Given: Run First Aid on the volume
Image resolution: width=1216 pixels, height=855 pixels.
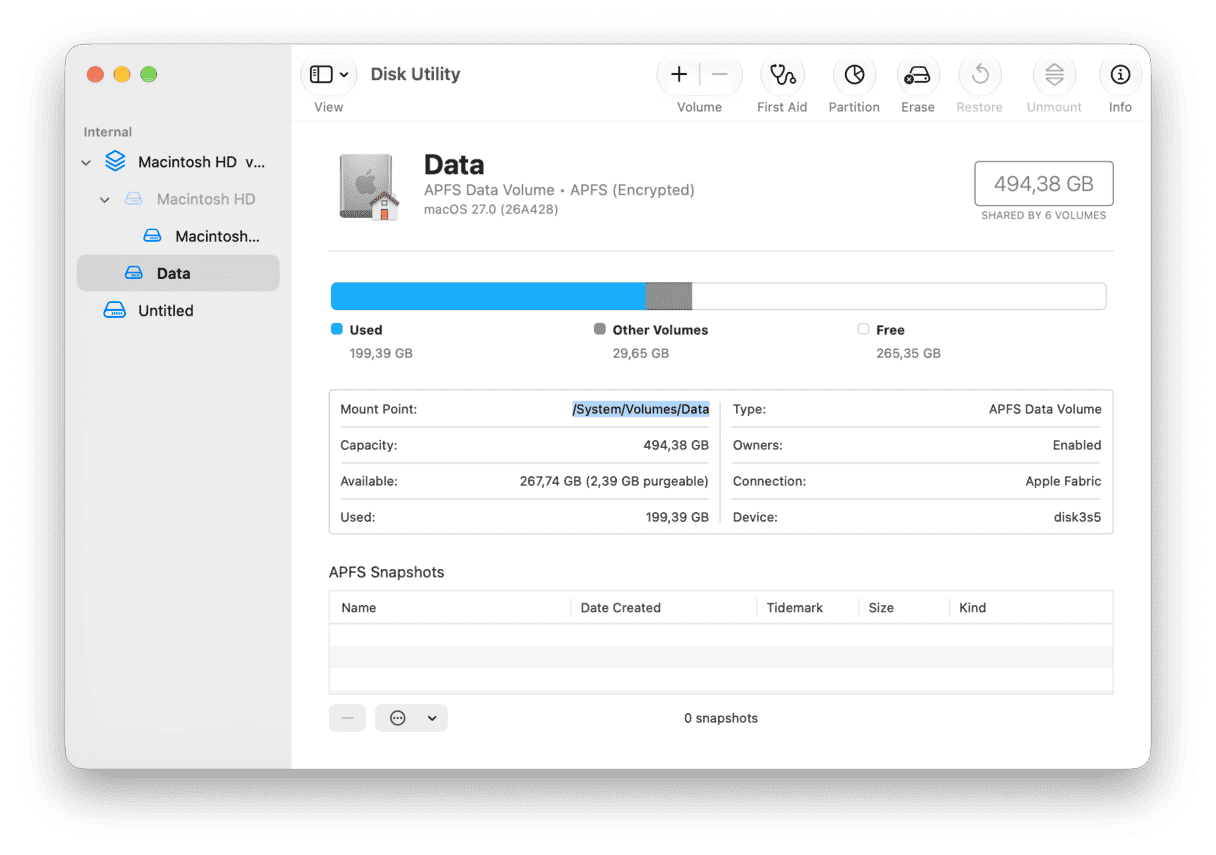Looking at the screenshot, I should pyautogui.click(x=782, y=74).
